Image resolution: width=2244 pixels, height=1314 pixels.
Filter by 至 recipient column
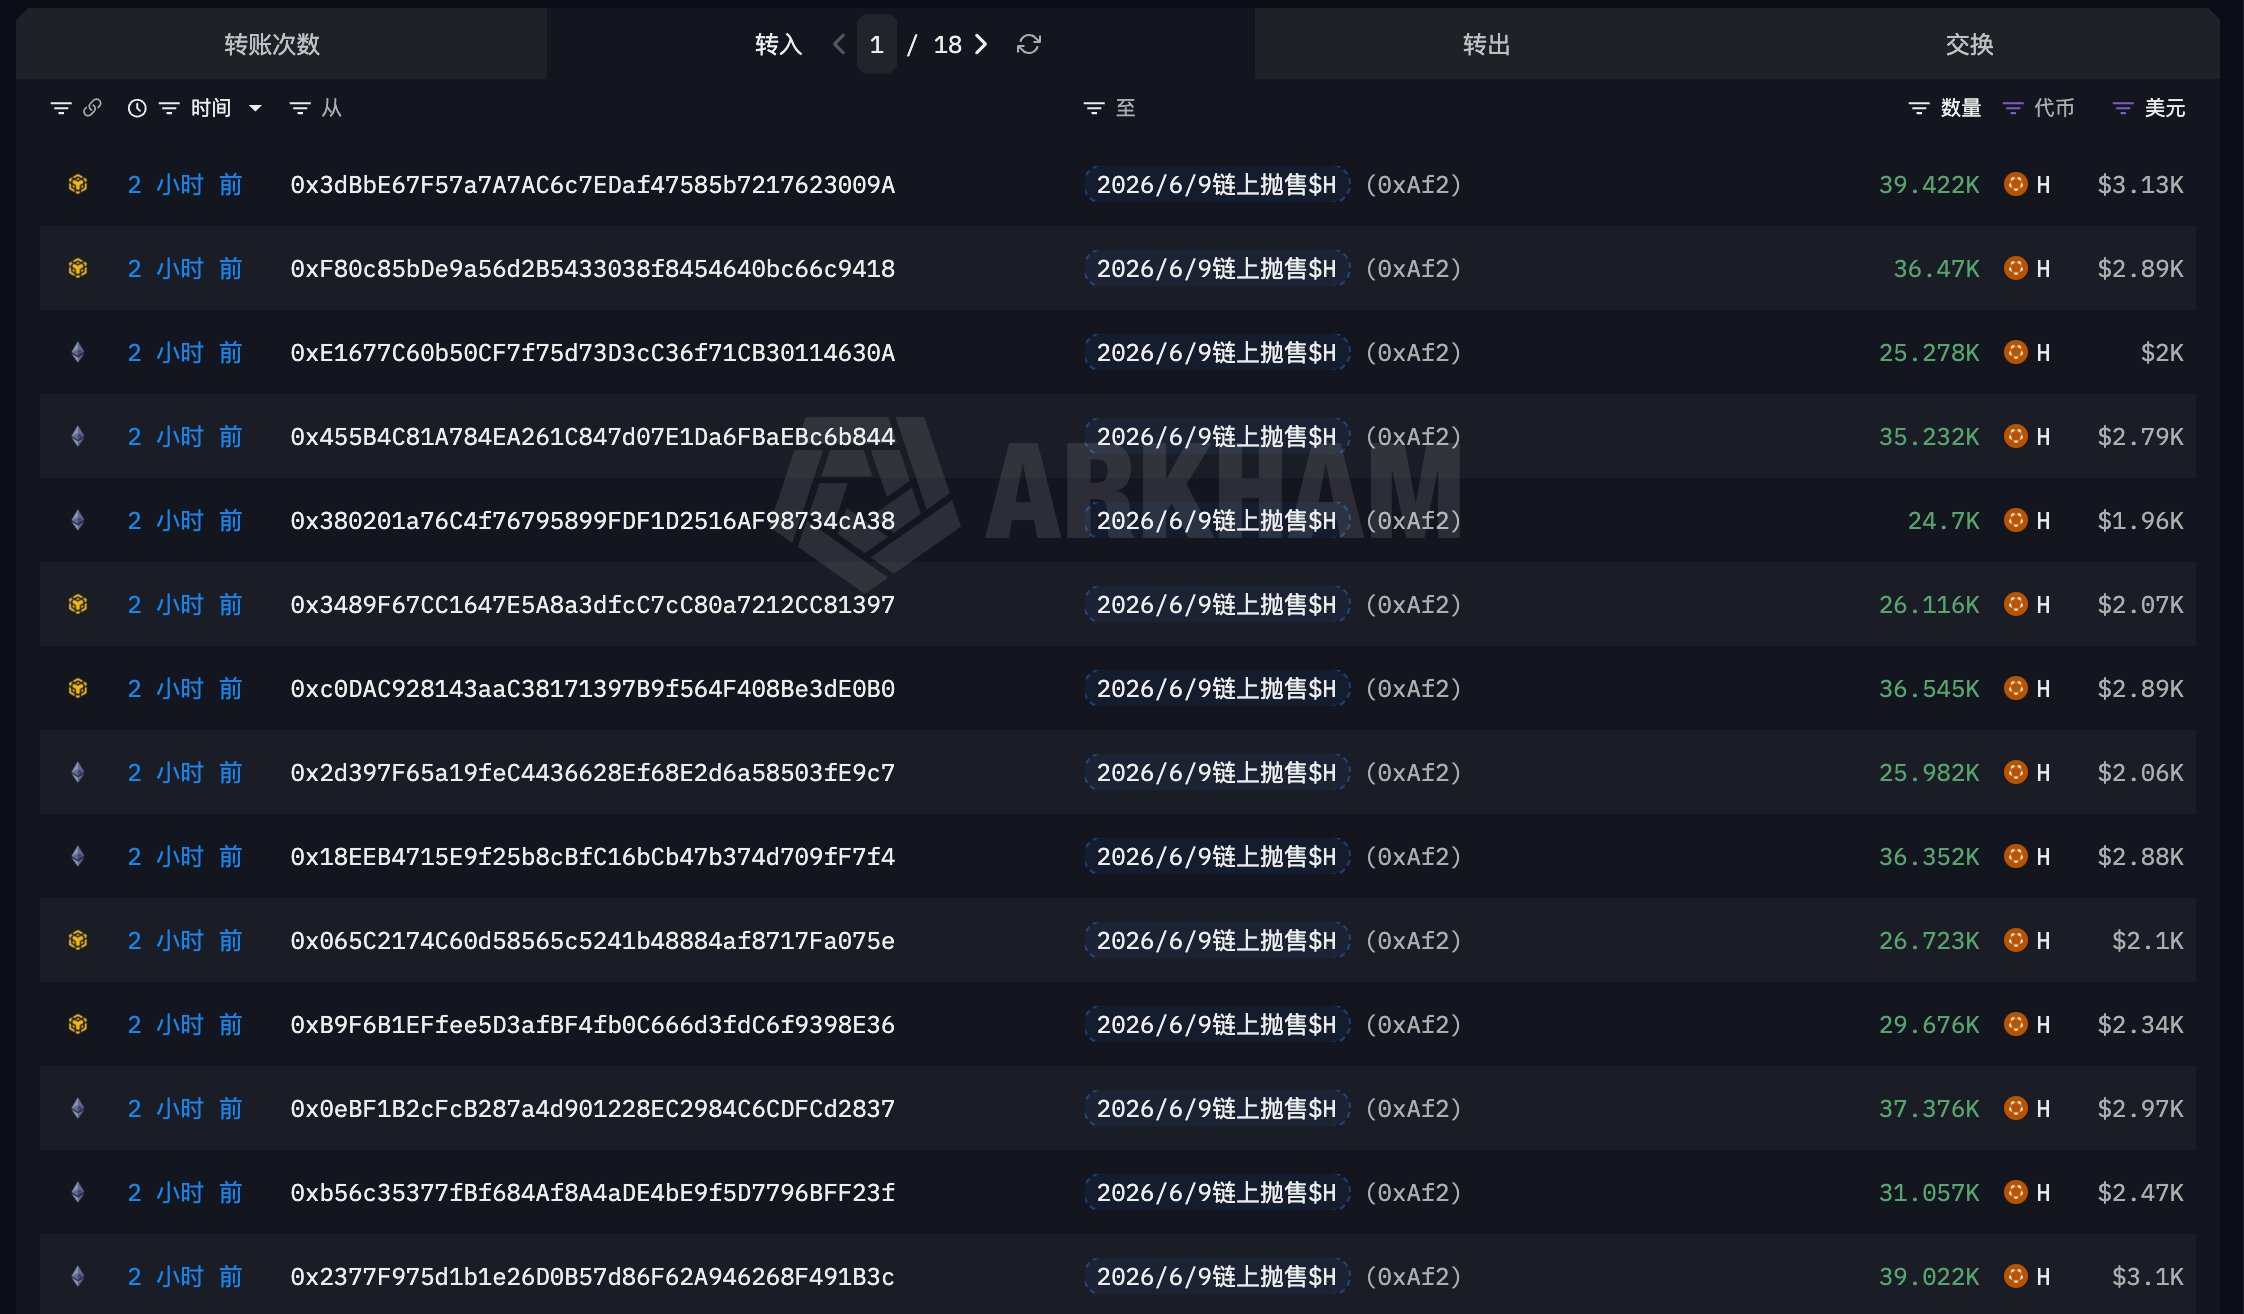(x=1094, y=108)
